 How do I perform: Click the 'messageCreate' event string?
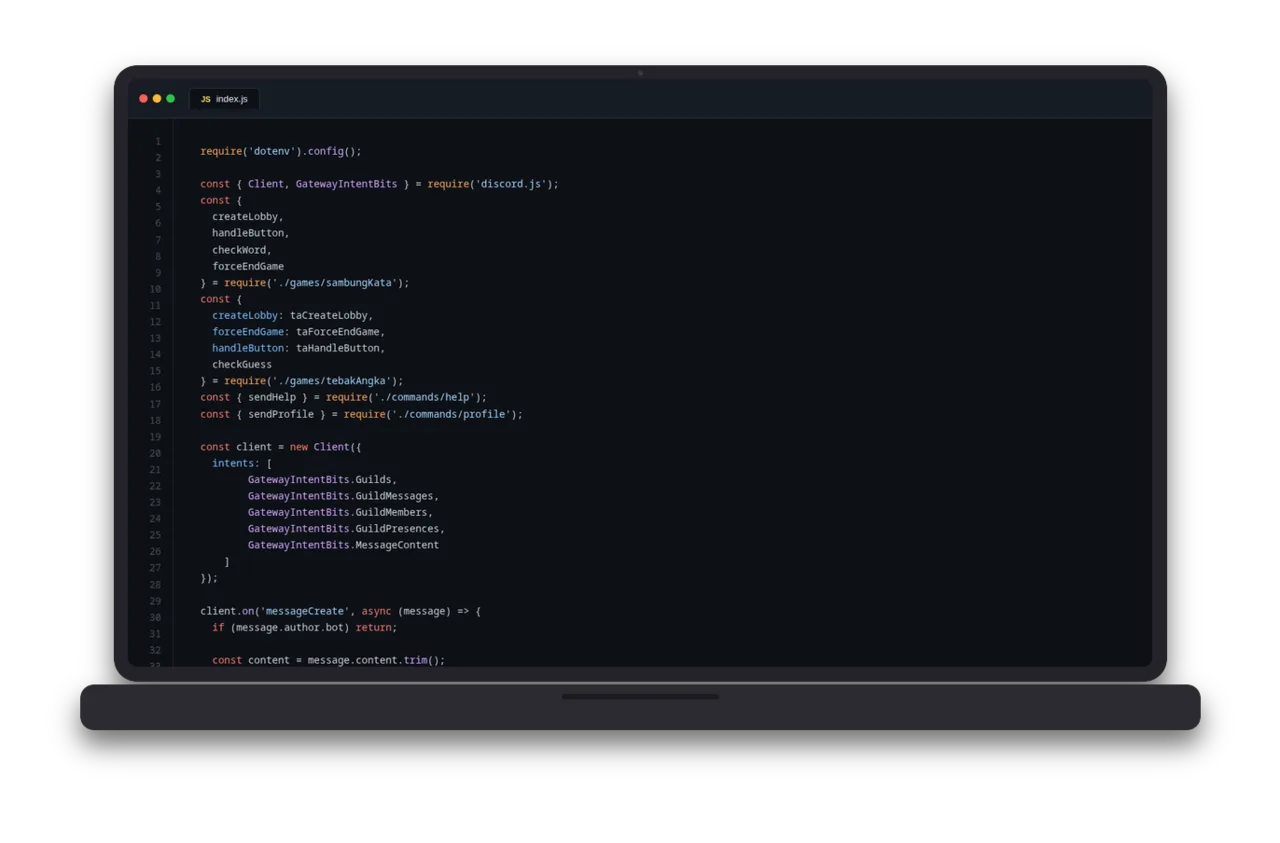click(x=305, y=611)
